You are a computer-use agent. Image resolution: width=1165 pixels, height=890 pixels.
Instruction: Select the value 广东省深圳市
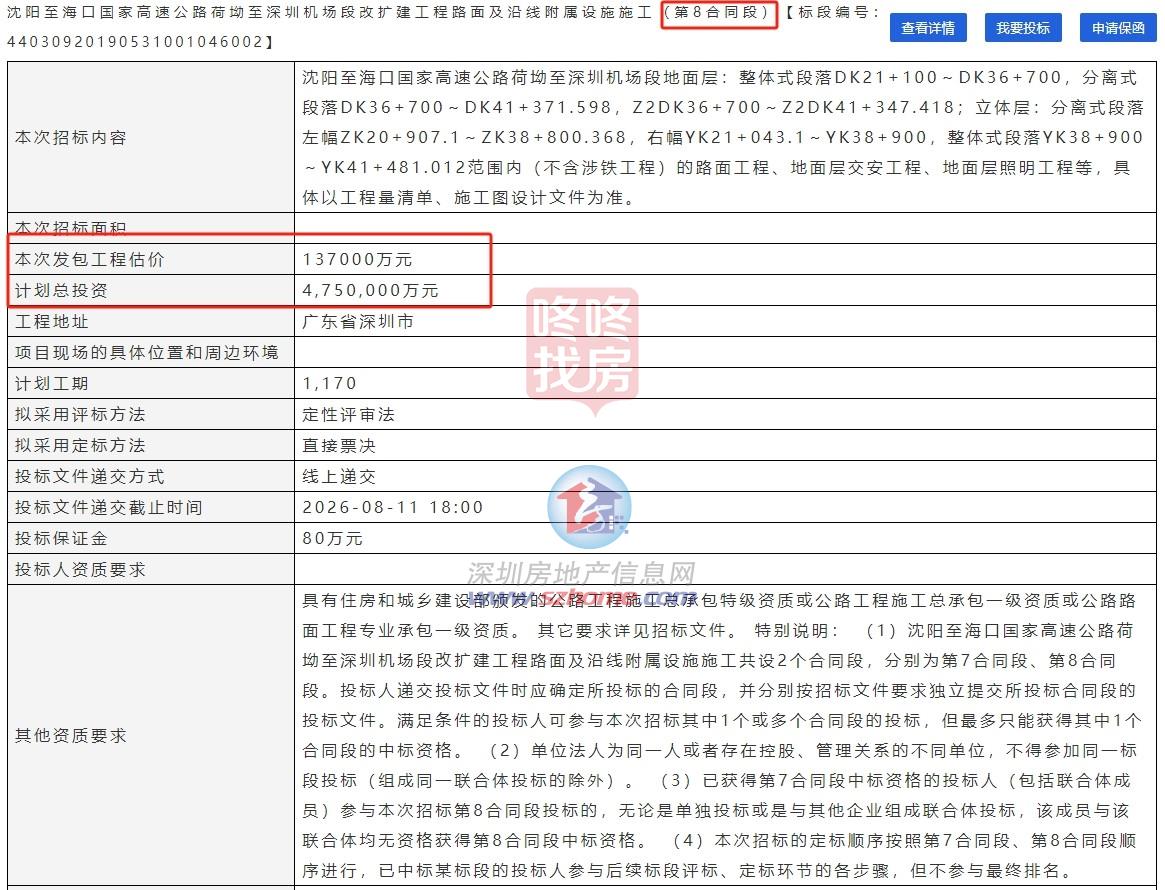tap(358, 322)
